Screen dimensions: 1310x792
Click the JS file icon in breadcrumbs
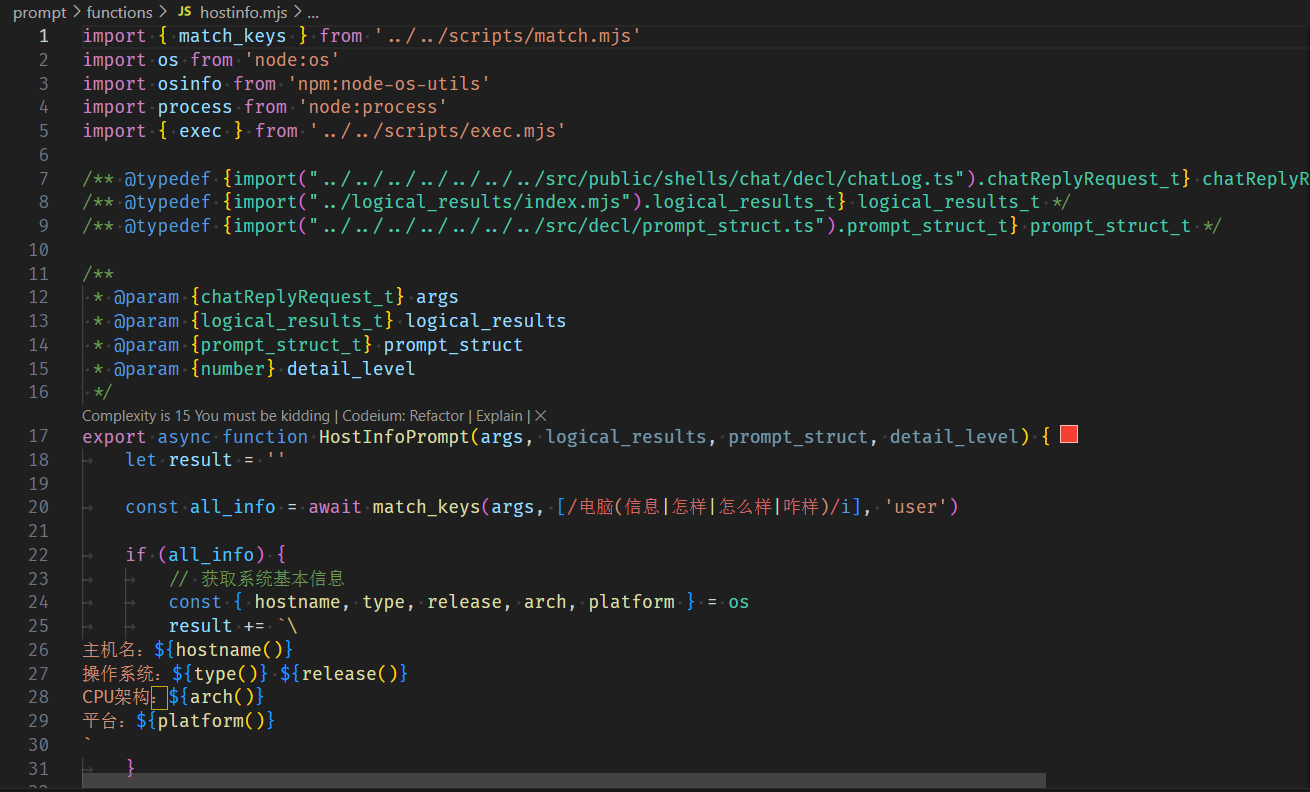(184, 13)
